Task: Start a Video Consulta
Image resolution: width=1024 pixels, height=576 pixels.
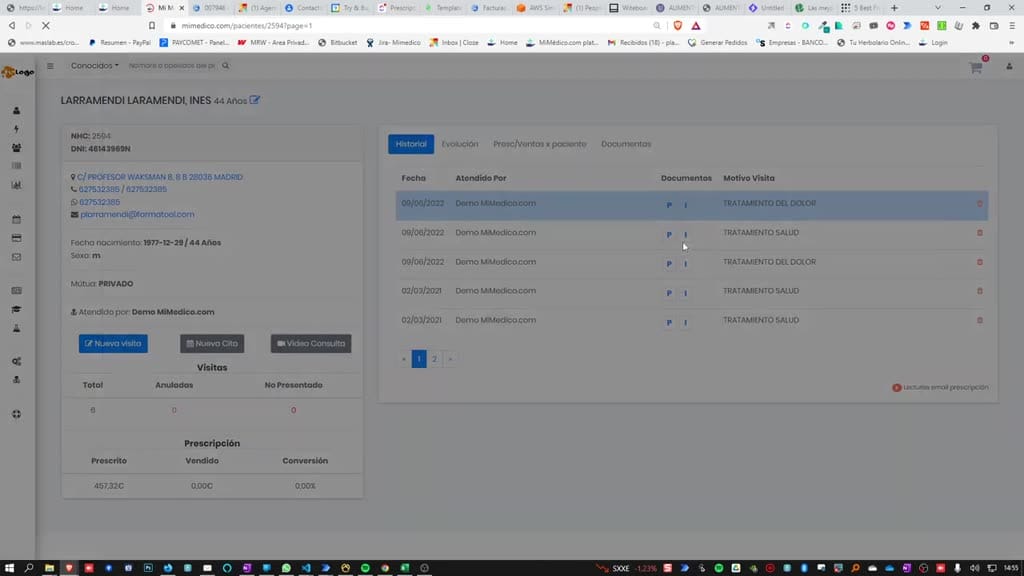Action: tap(311, 344)
